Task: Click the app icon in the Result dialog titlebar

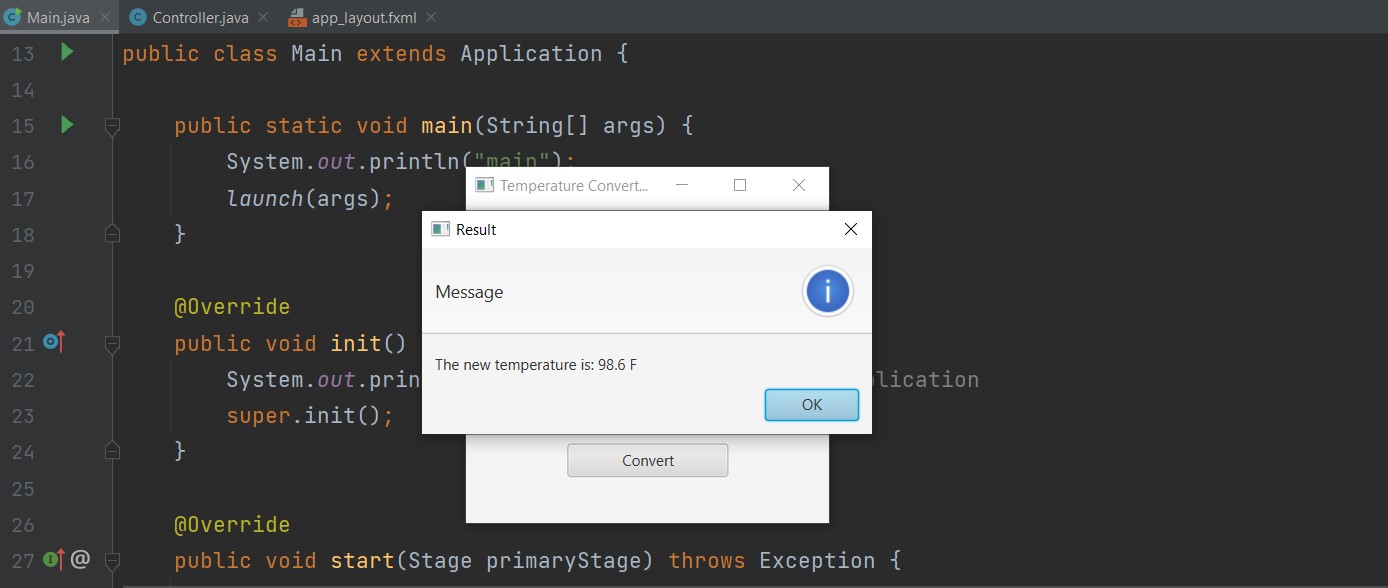Action: click(x=441, y=229)
